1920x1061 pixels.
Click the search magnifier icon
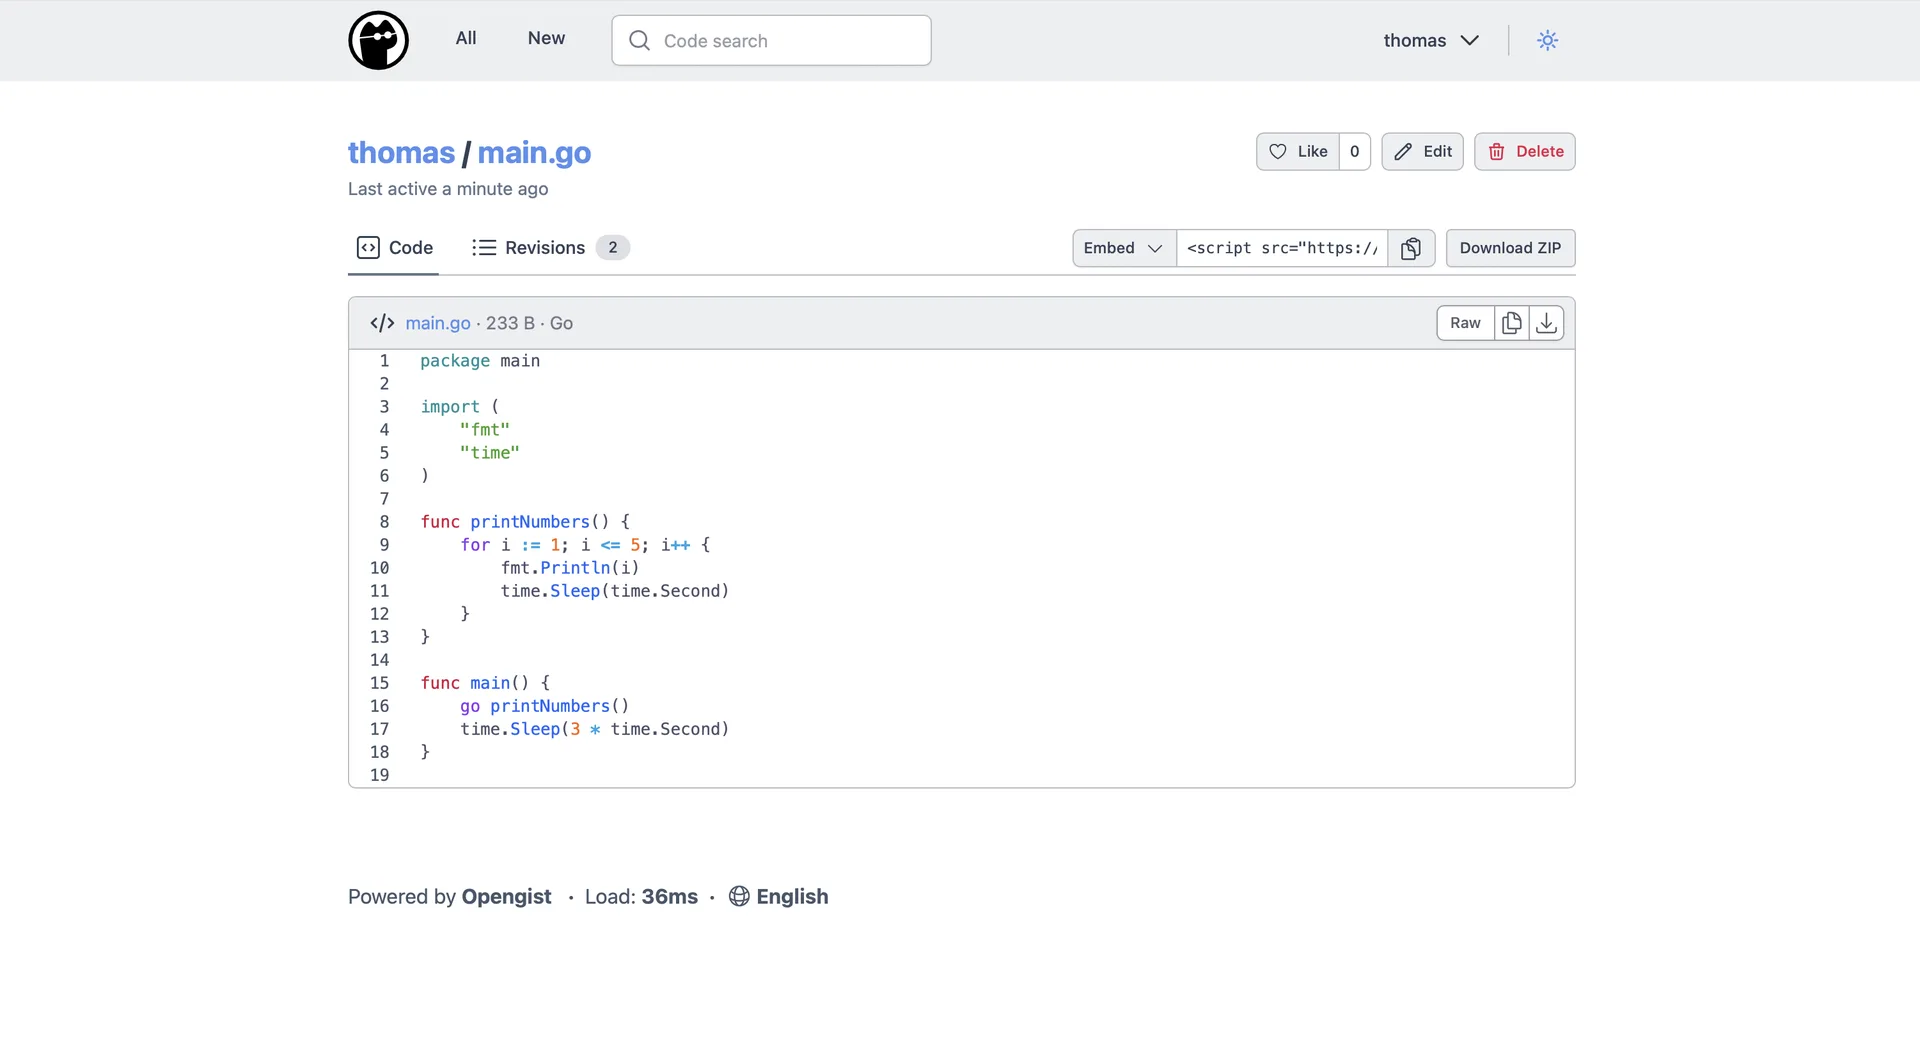tap(639, 40)
